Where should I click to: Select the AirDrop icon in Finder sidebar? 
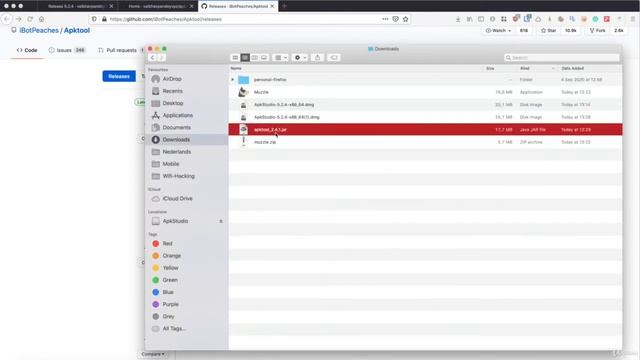[x=156, y=79]
